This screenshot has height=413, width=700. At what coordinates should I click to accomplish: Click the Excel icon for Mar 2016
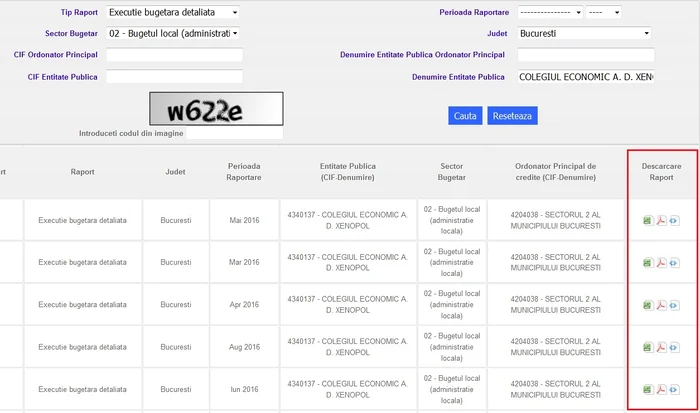coord(647,263)
